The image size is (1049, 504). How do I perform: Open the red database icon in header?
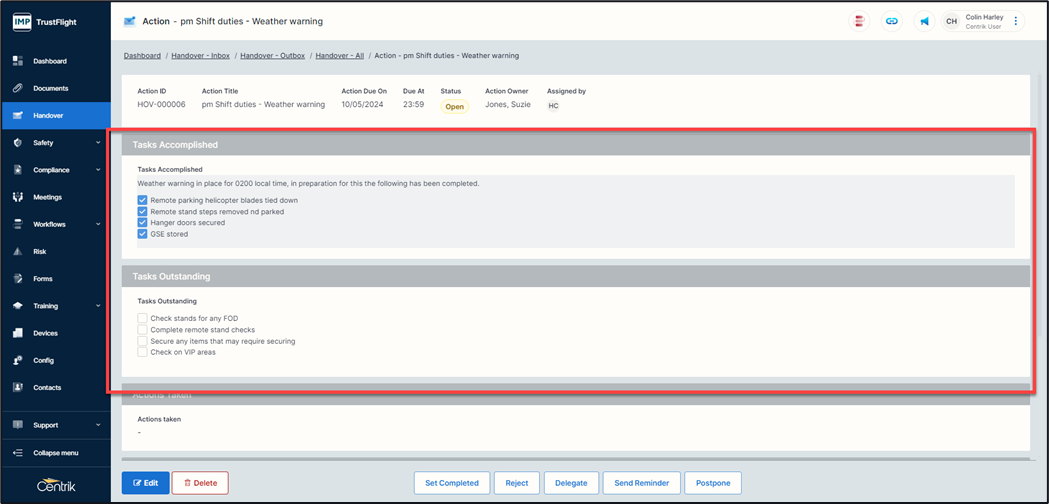point(859,21)
